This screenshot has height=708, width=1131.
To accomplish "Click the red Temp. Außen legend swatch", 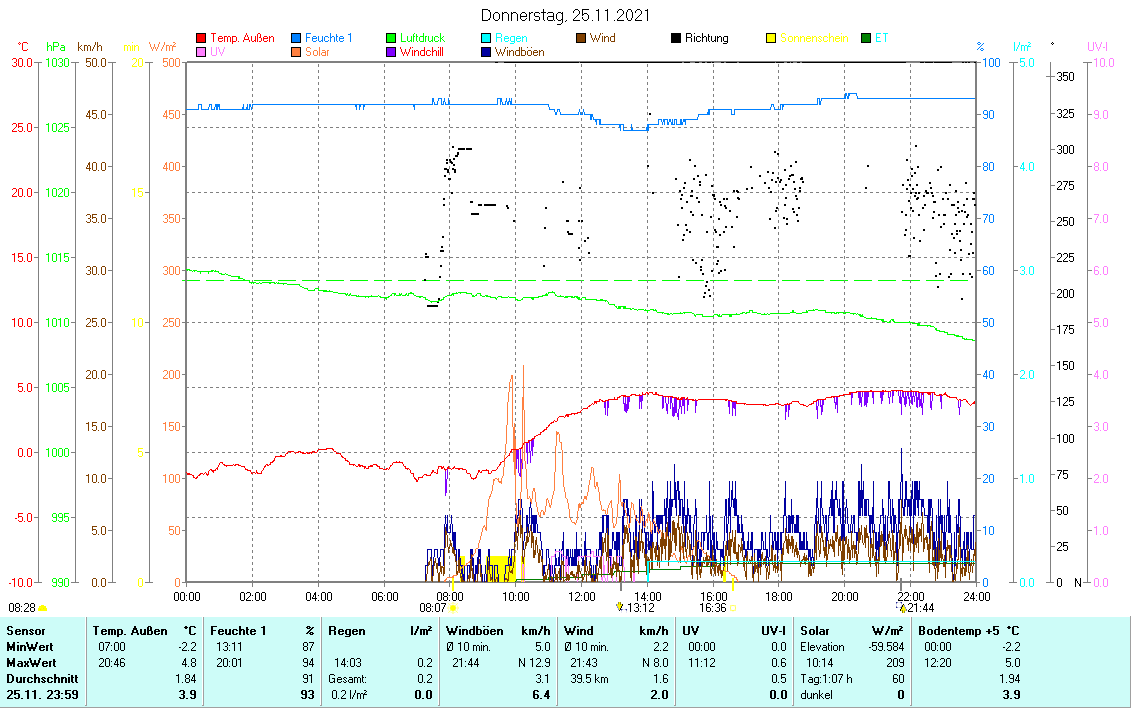I will click(201, 38).
